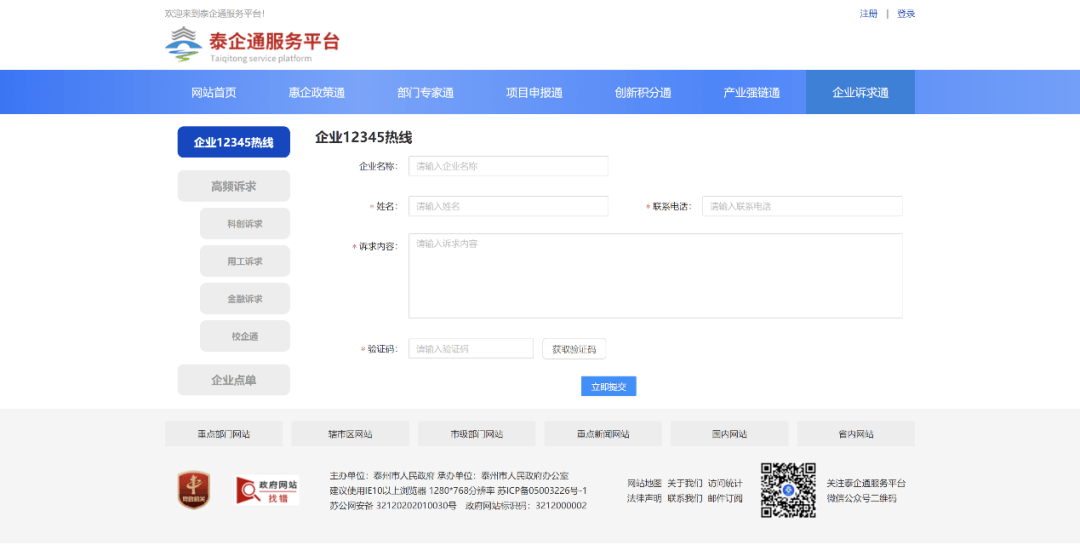Open the 关于我们 footer link
This screenshot has height=545, width=1080.
[685, 483]
